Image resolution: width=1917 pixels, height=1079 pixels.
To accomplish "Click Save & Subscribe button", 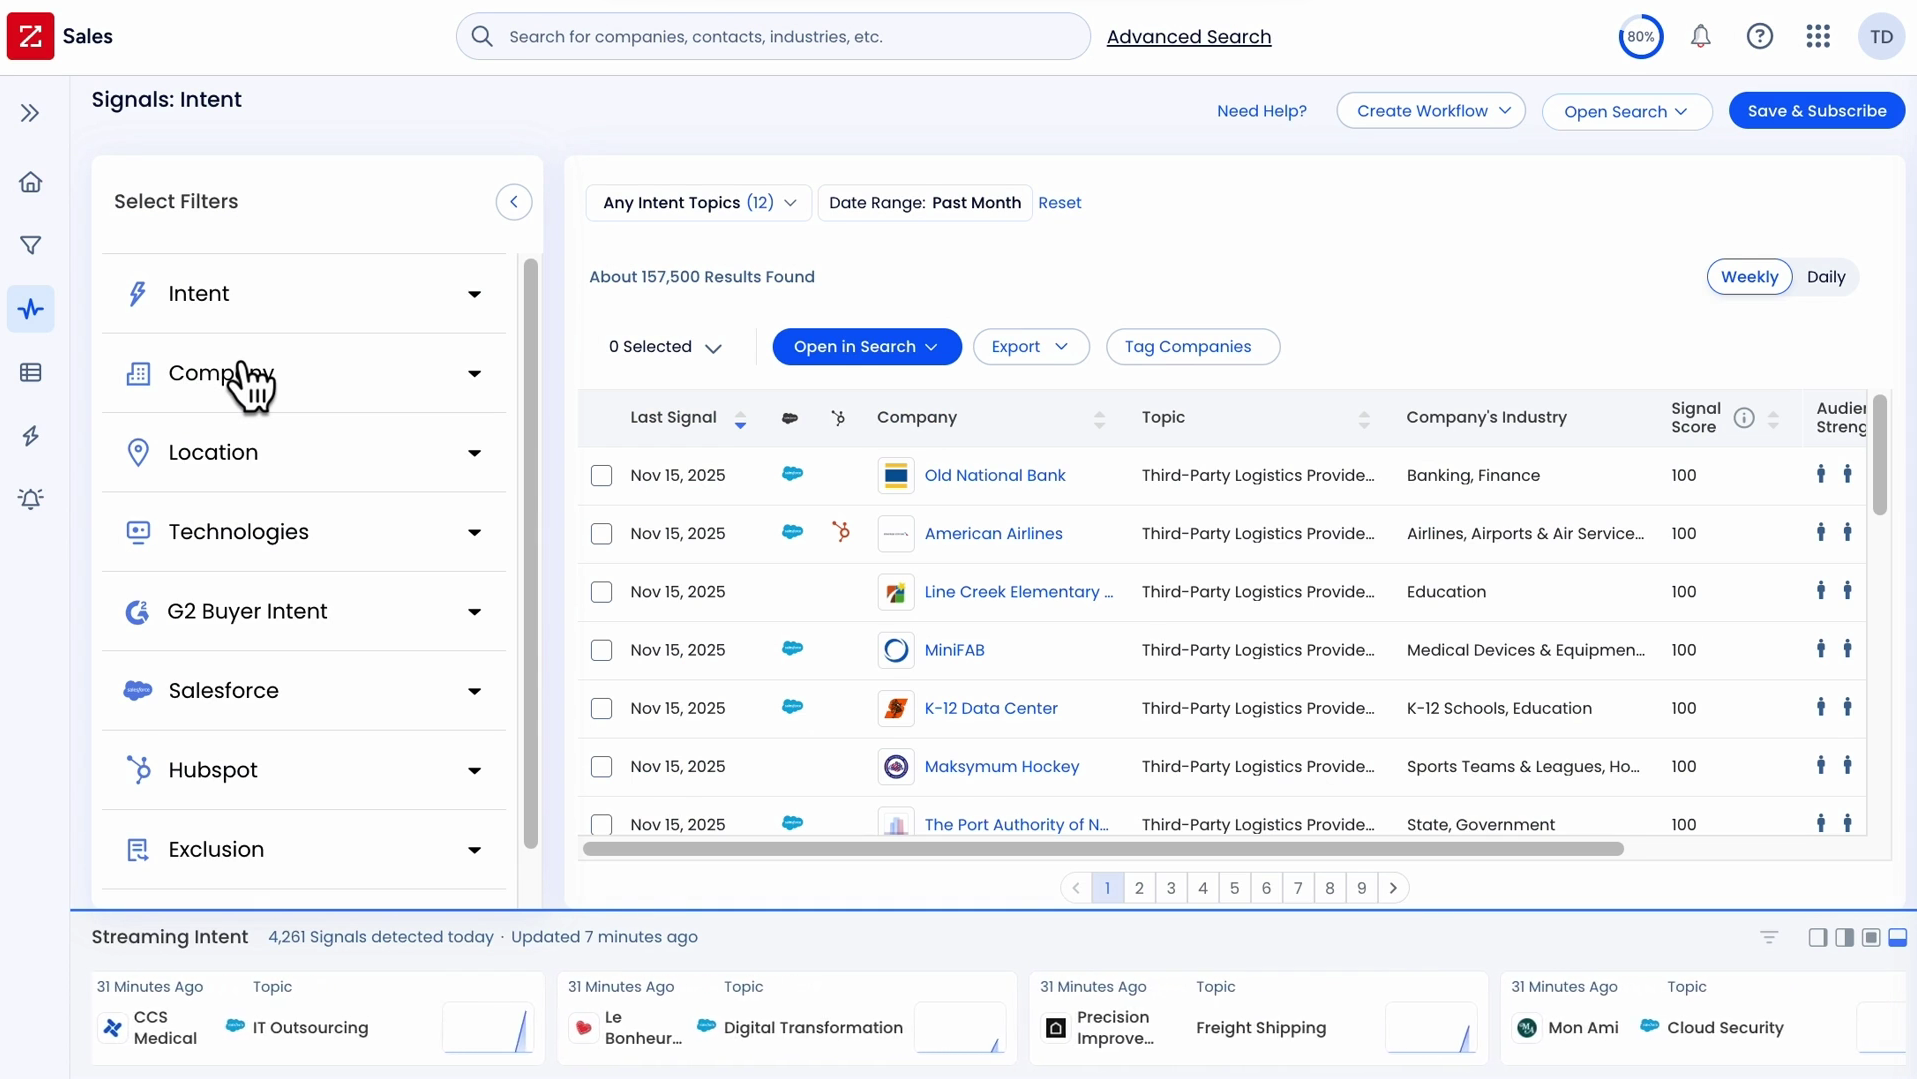I will (1817, 111).
